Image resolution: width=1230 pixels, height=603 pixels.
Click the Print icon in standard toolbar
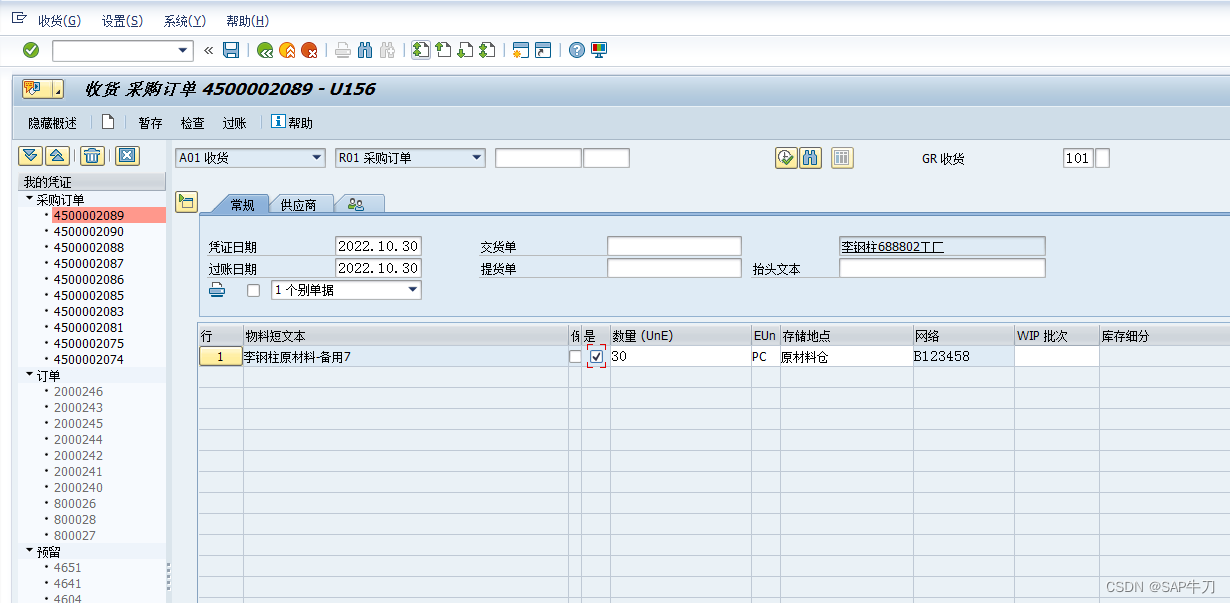pyautogui.click(x=343, y=50)
